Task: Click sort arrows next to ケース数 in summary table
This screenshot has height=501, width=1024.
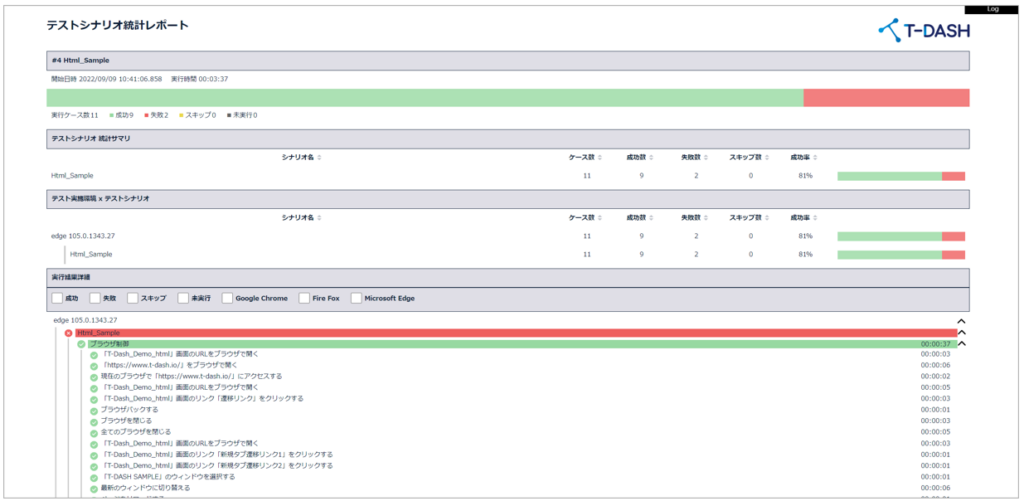Action: pyautogui.click(x=599, y=157)
